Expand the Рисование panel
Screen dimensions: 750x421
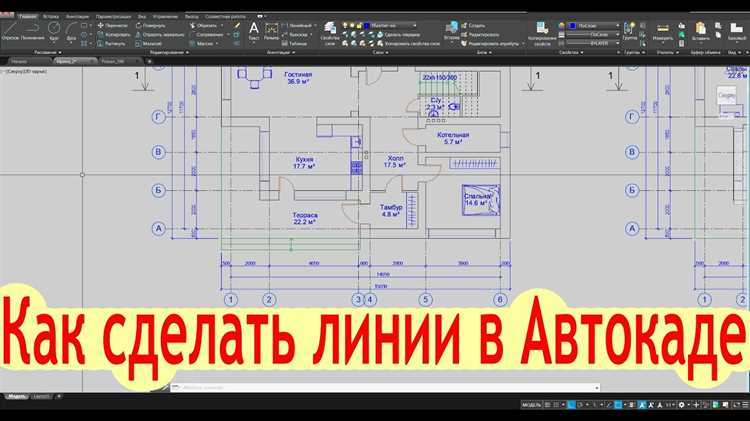[x=47, y=52]
